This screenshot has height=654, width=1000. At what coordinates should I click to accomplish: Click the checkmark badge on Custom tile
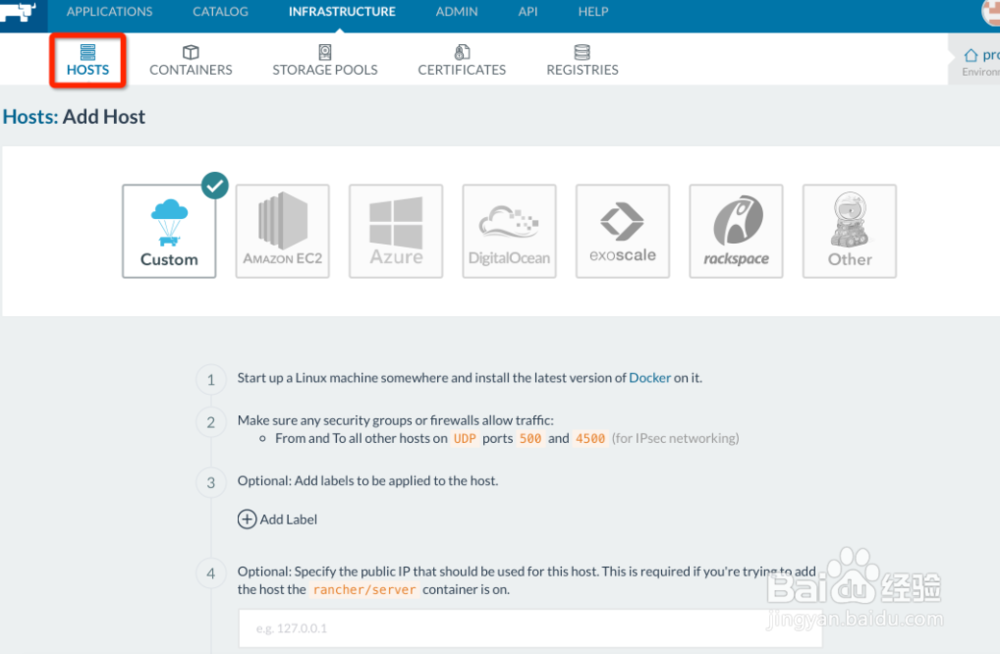tap(215, 186)
